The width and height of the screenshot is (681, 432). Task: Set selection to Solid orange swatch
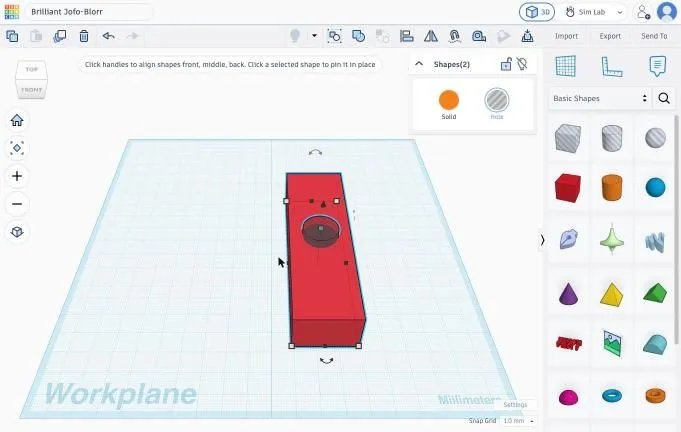pyautogui.click(x=449, y=100)
